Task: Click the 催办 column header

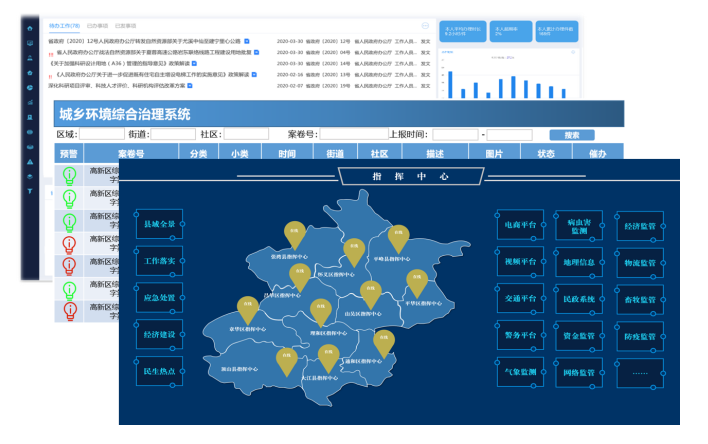Action: click(598, 154)
